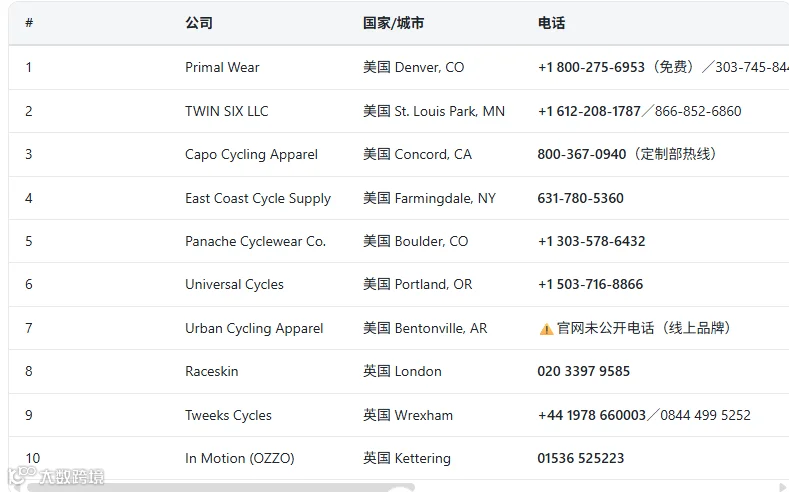Click Primal Wear phone +1 800-275-6953

click(591, 67)
